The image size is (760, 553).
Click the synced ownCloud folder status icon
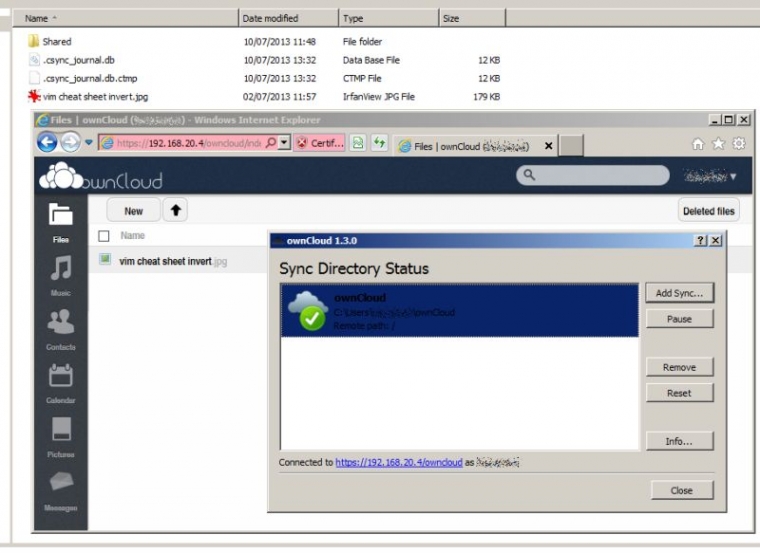[308, 311]
